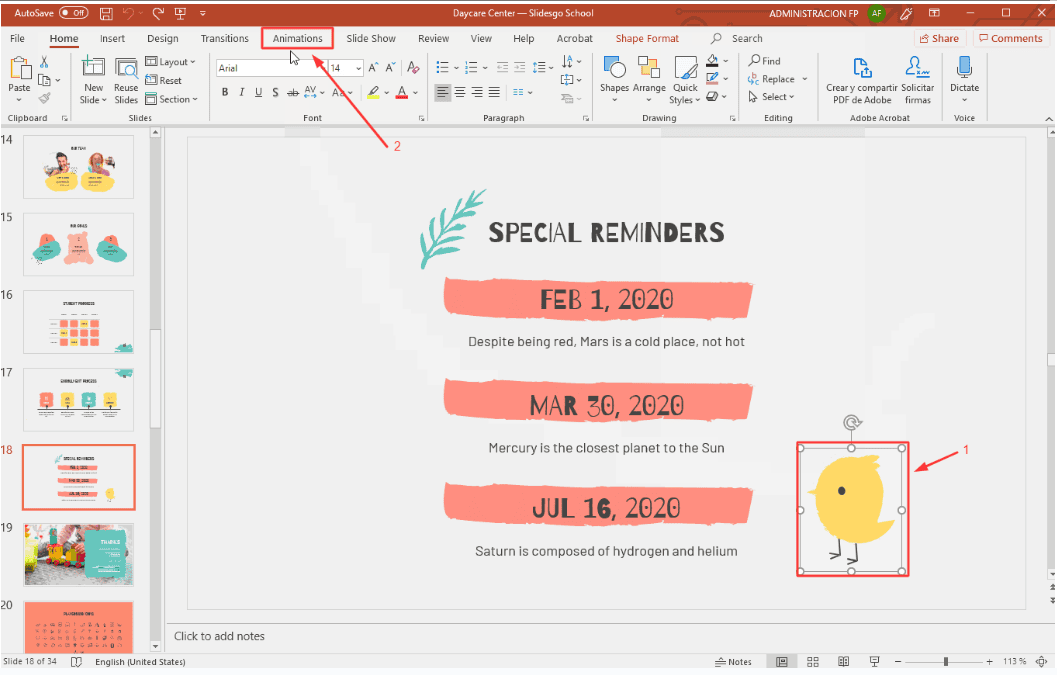Center align text
Screen dimensions: 1057x675
pos(460,92)
